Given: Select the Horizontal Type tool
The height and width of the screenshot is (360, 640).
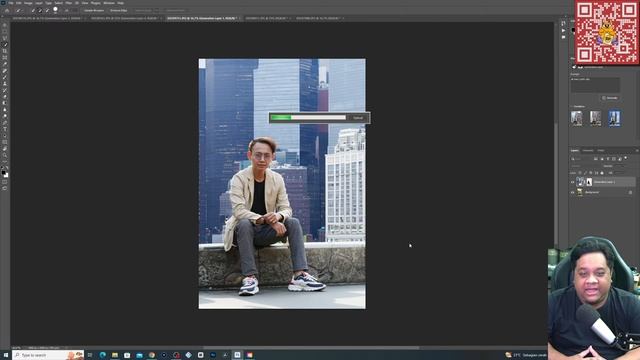Looking at the screenshot, I should (x=5, y=129).
